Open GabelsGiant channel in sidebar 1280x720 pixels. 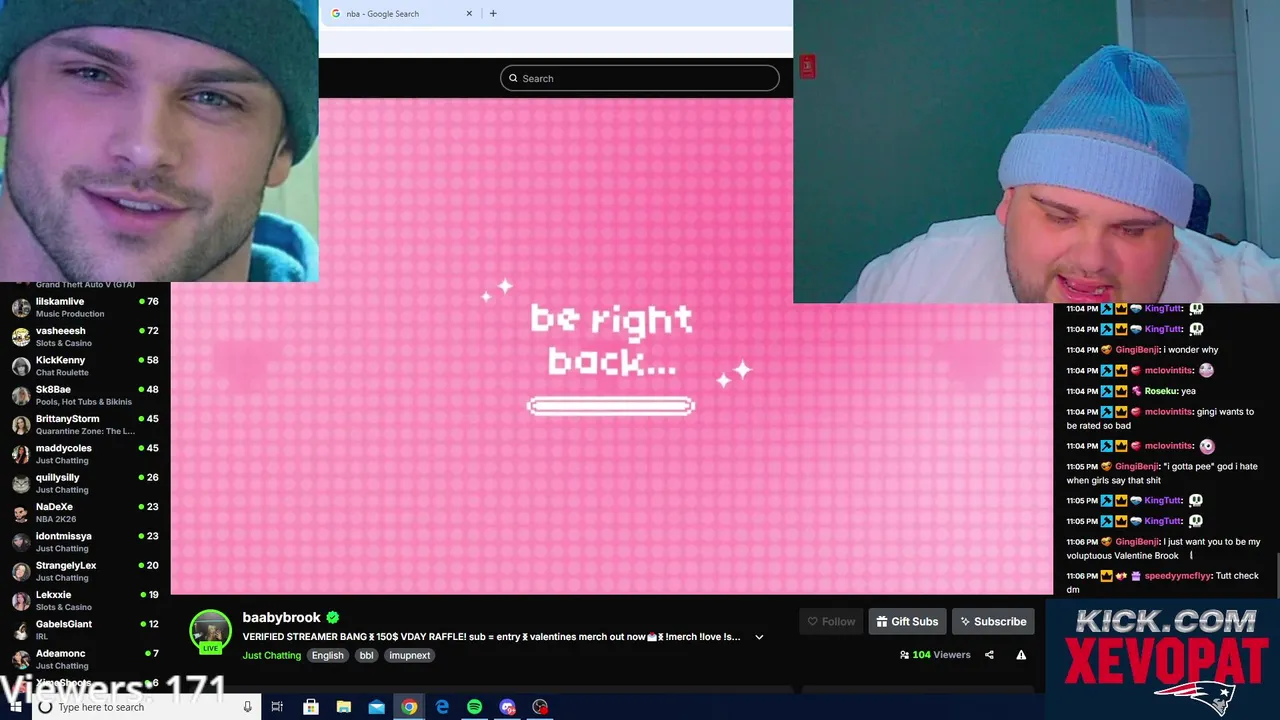pos(85,629)
